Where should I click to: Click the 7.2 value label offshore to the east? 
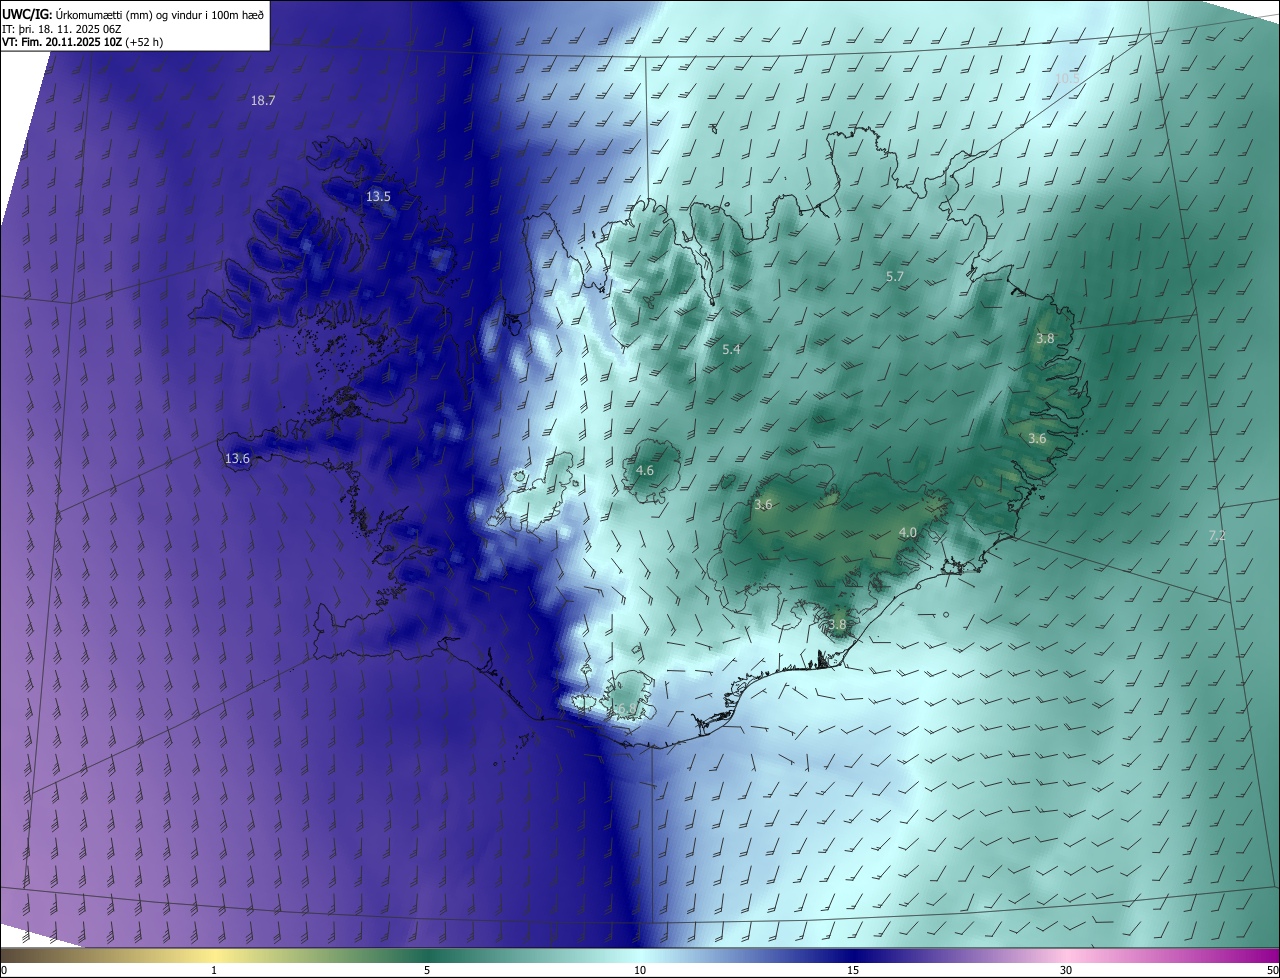tap(1217, 536)
